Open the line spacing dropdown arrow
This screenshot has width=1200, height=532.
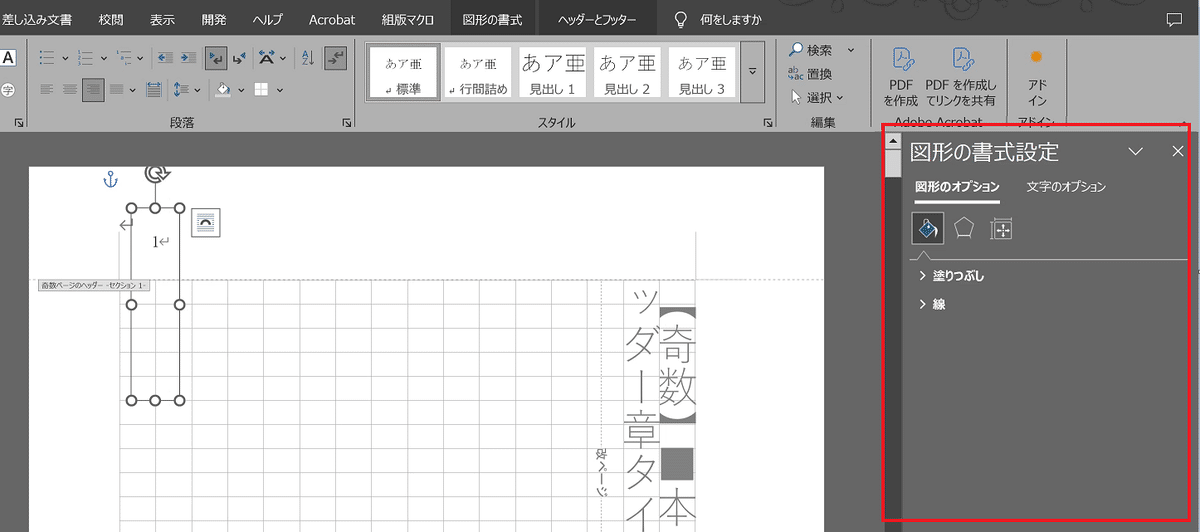198,90
